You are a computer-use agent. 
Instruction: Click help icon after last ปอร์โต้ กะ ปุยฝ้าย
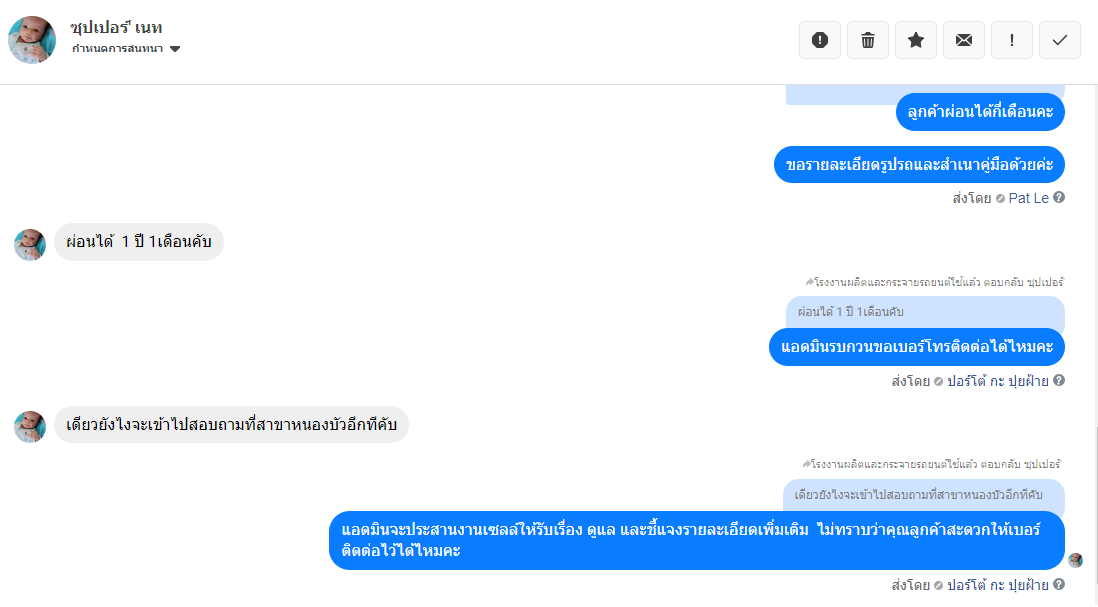pyautogui.click(x=1059, y=584)
